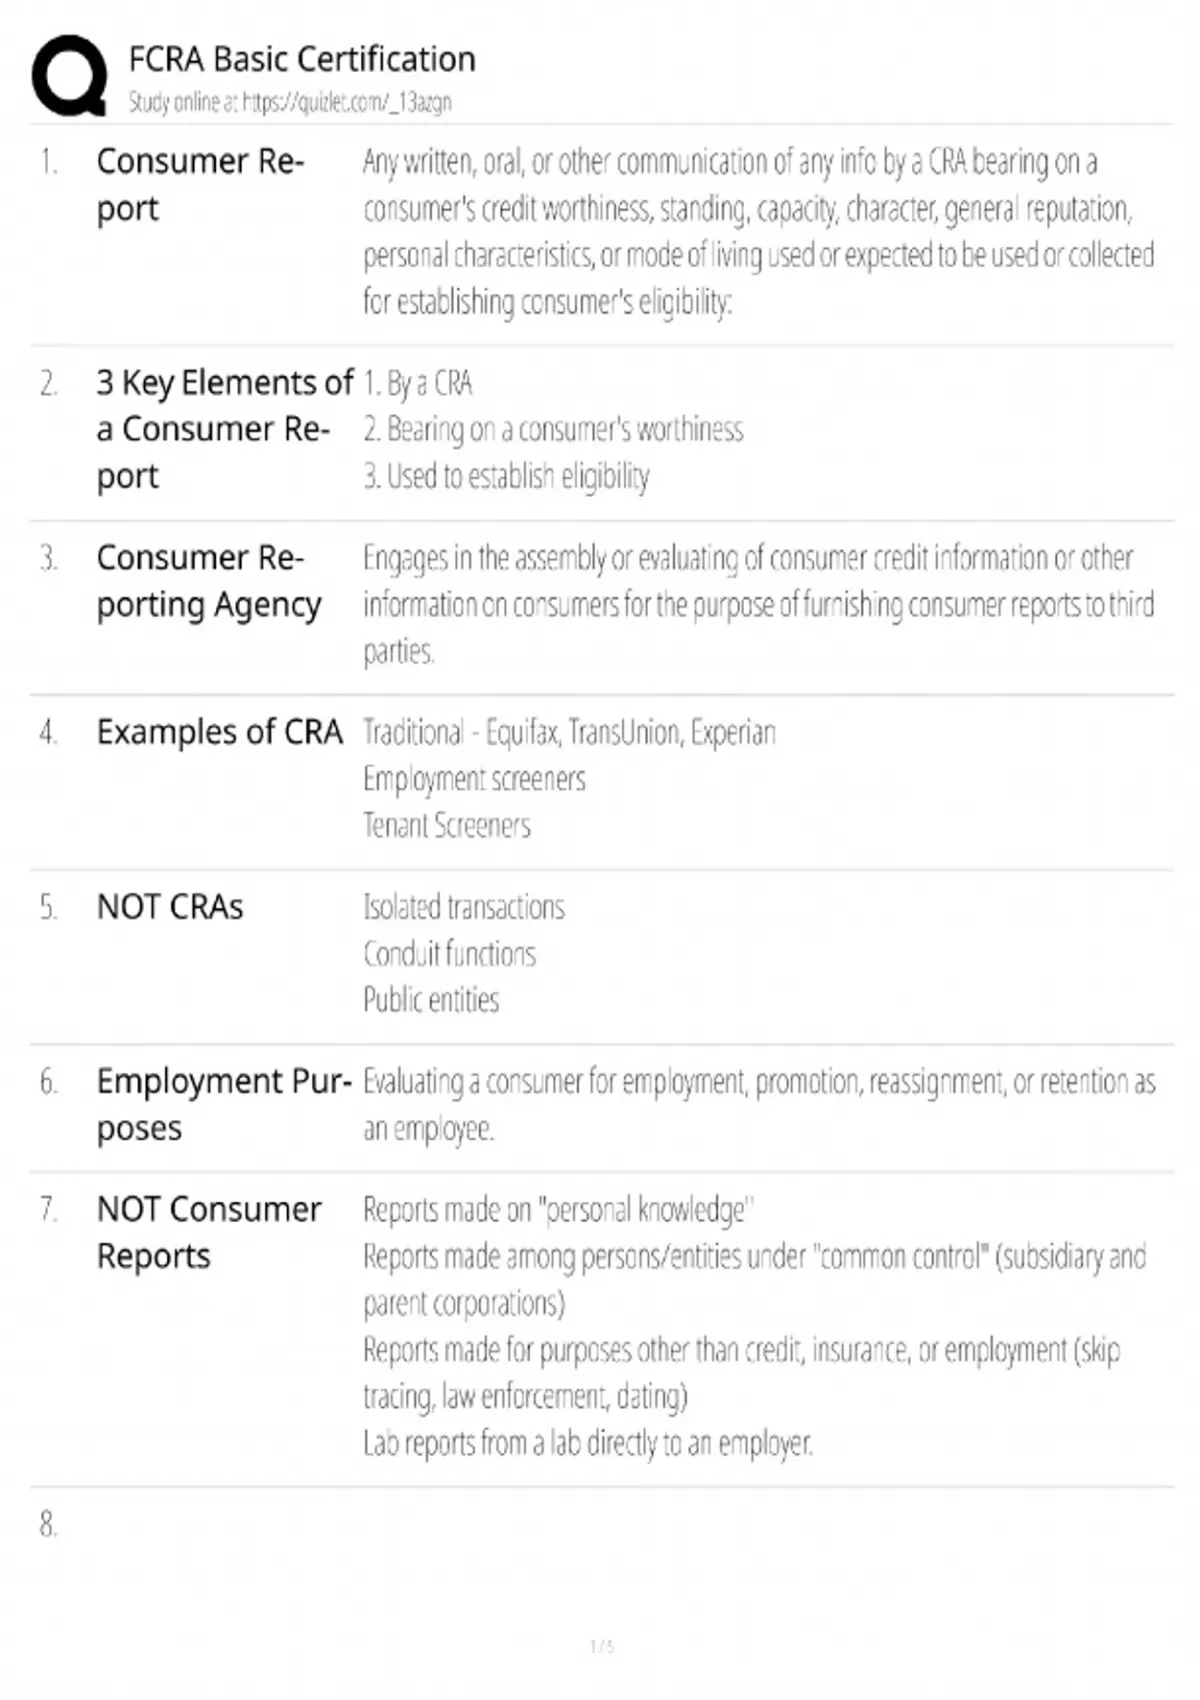Click the 'Examples of CRA' term
Image resolution: width=1200 pixels, height=1700 pixels.
click(x=219, y=732)
